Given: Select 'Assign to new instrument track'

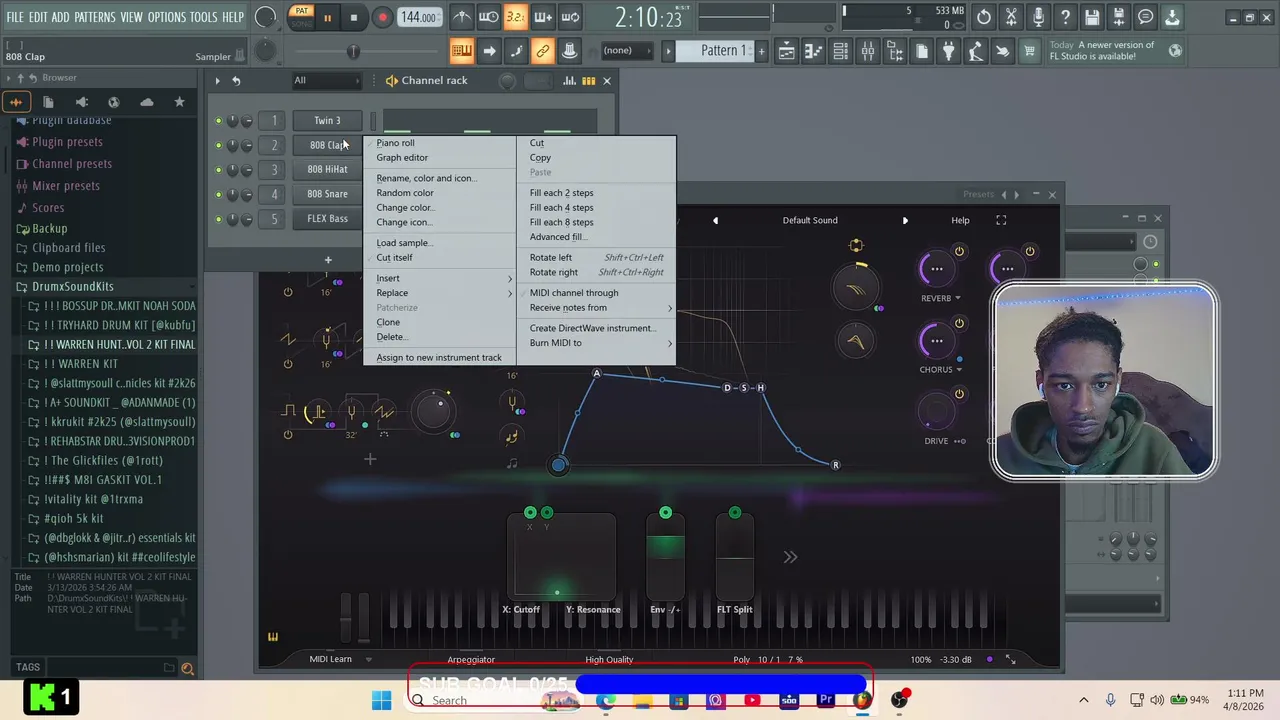Looking at the screenshot, I should coord(439,358).
